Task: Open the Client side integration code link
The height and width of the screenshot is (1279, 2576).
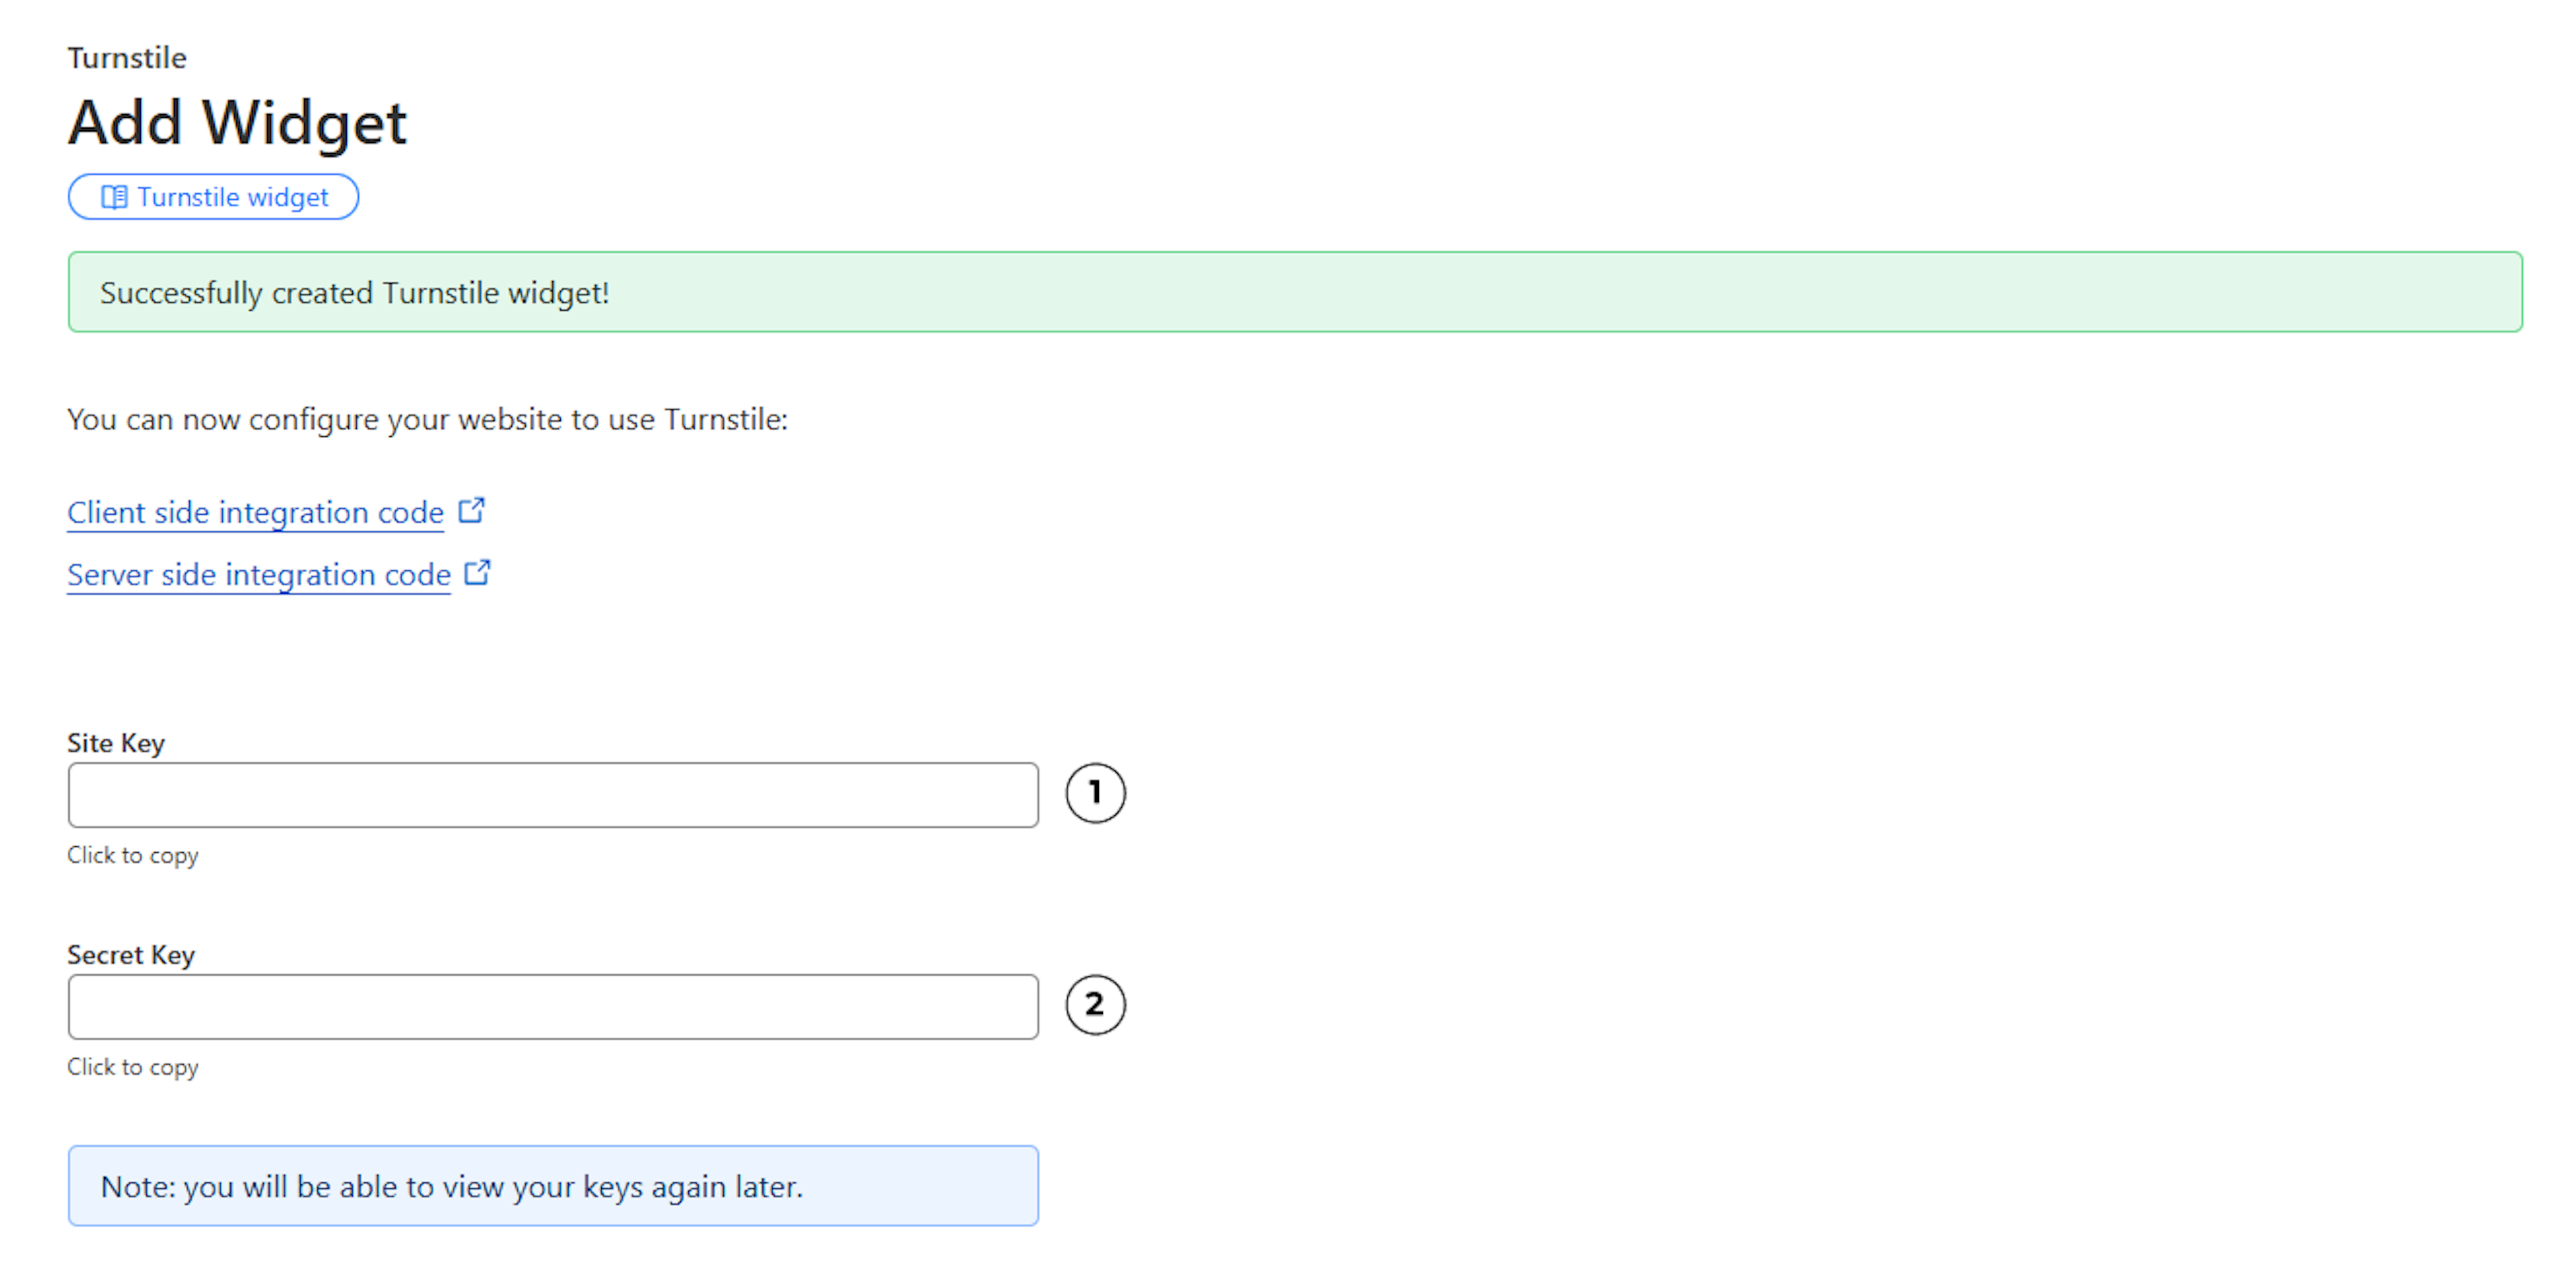Action: coord(255,512)
